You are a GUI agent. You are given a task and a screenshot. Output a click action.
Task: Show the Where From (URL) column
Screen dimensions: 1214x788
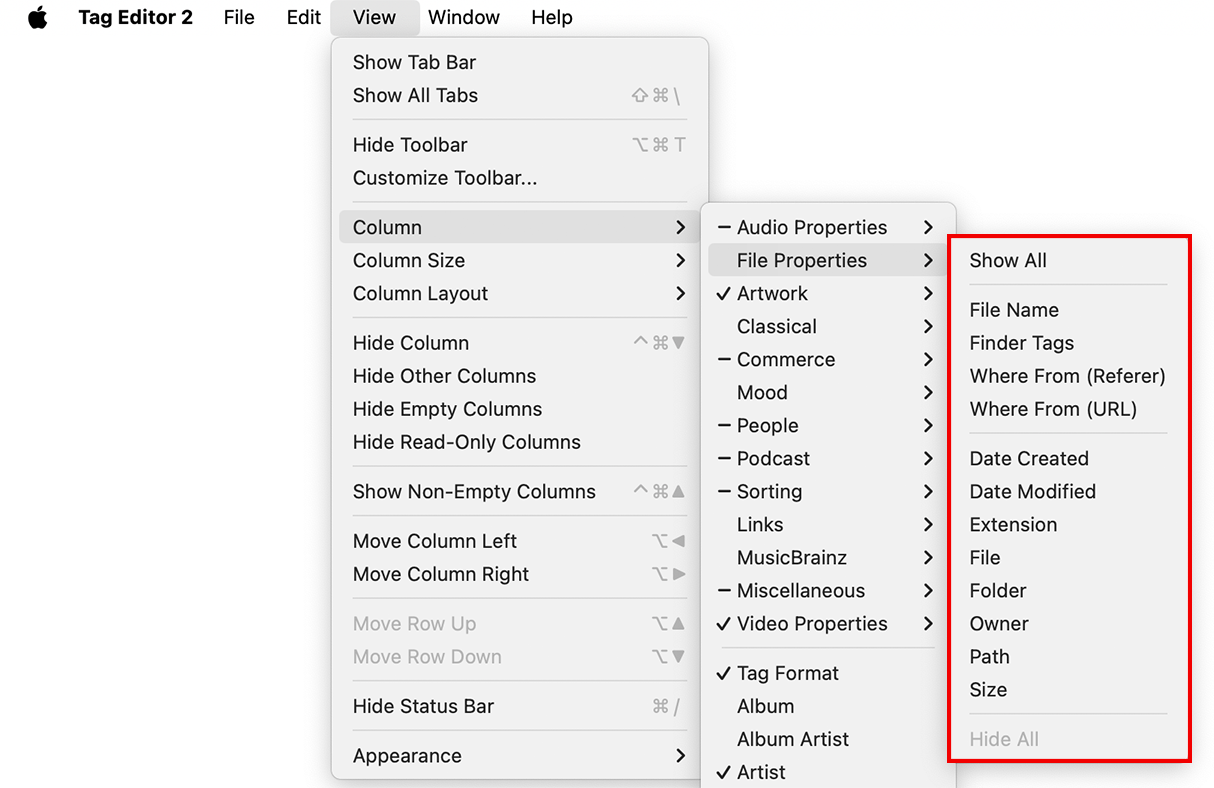pos(1053,409)
